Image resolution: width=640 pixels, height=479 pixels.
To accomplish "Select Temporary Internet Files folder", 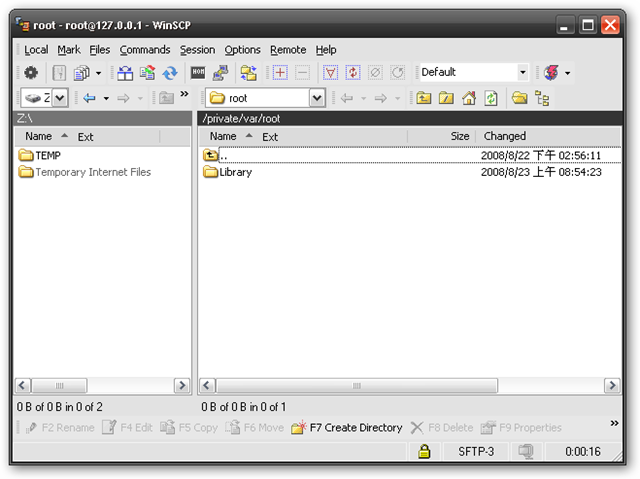I will pyautogui.click(x=84, y=172).
